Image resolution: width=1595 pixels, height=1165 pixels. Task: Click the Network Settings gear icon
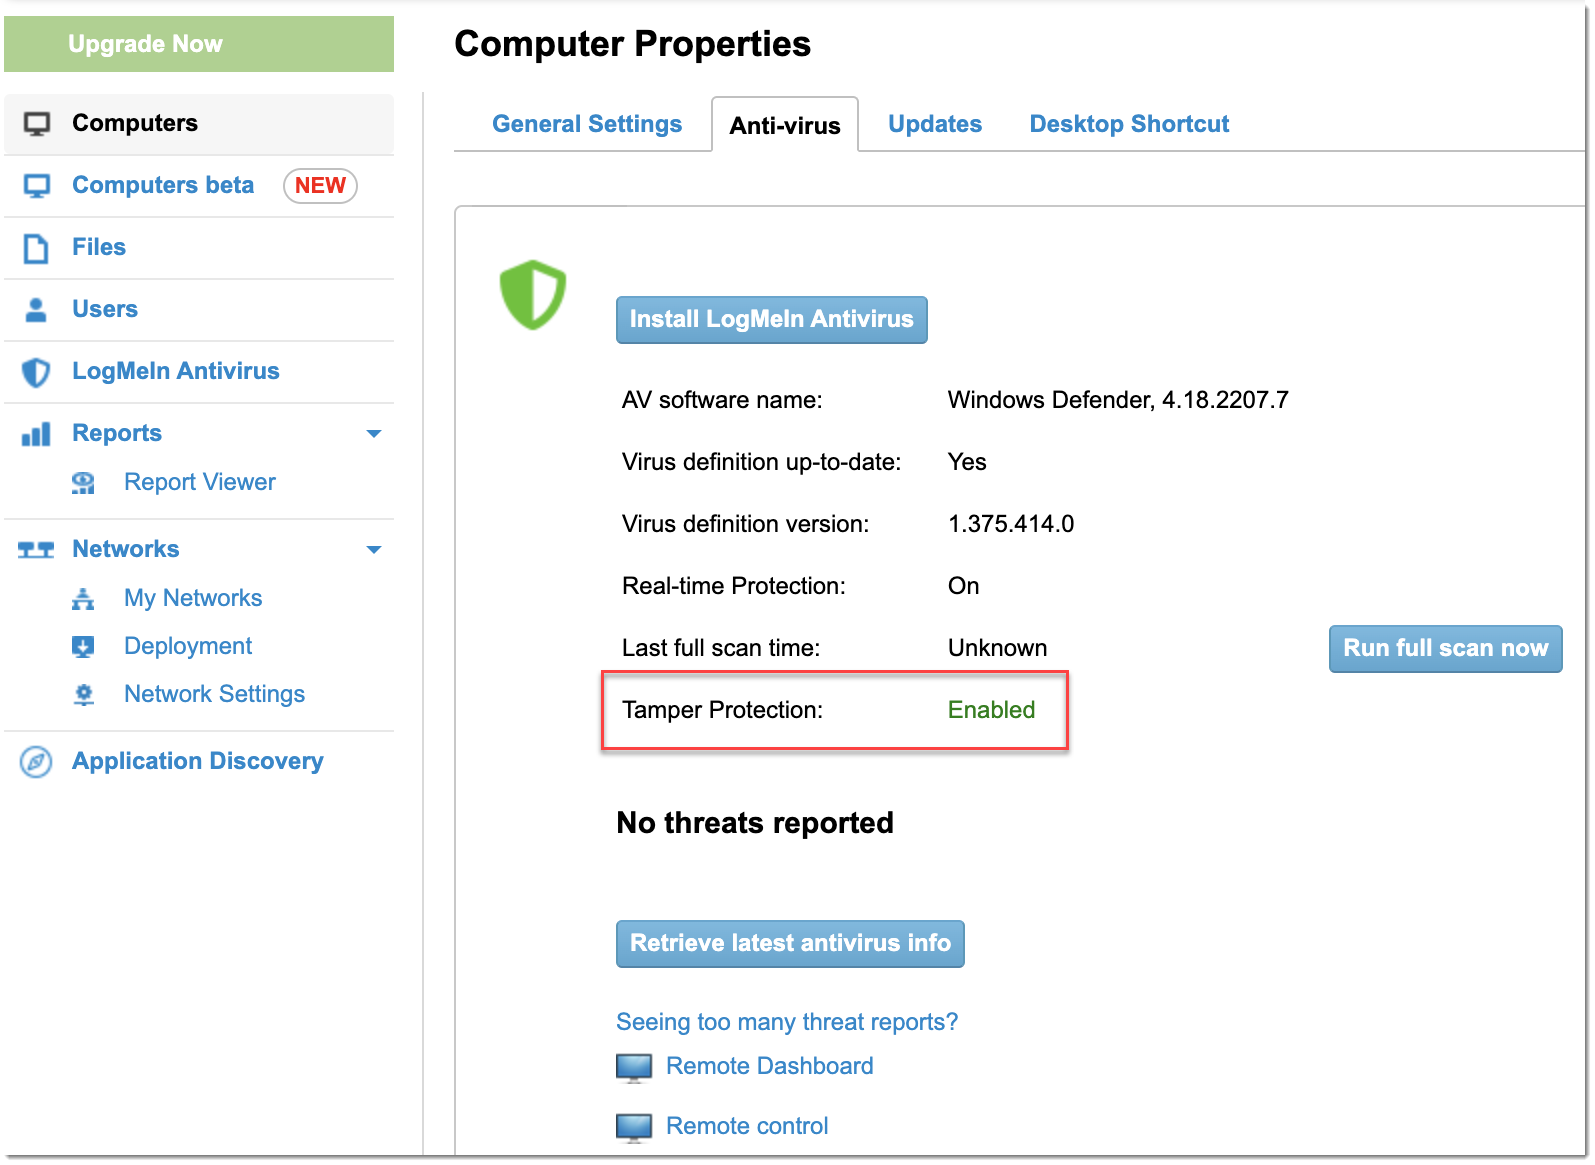(x=84, y=695)
